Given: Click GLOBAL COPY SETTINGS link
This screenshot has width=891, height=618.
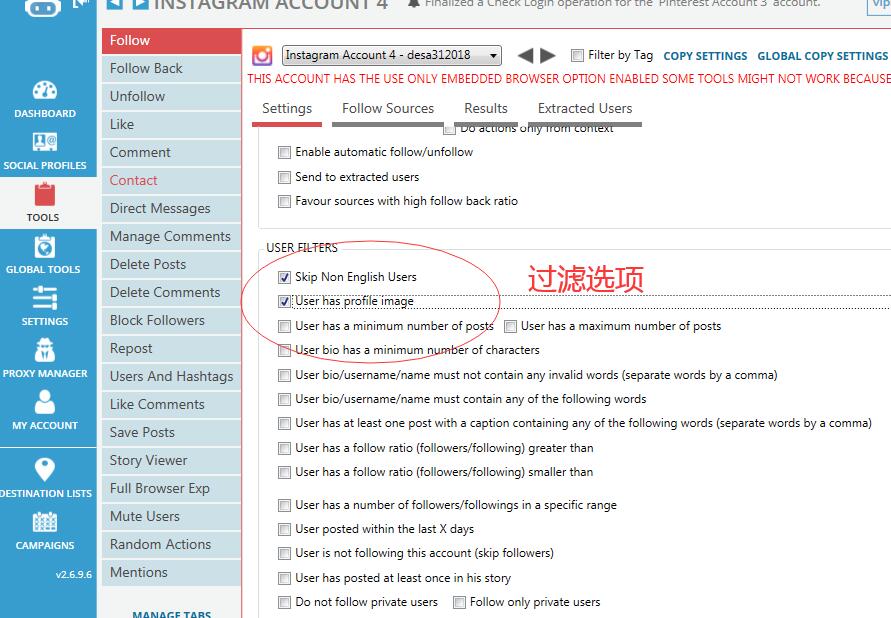Looking at the screenshot, I should 822,56.
